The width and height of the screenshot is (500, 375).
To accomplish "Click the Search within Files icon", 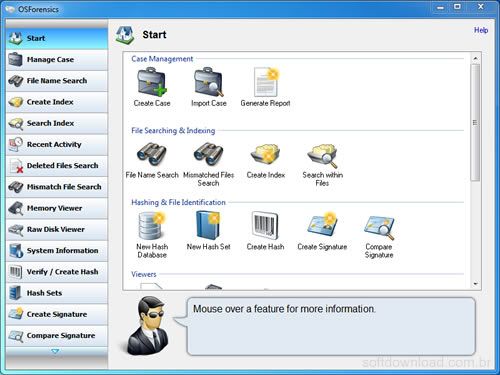I will click(x=322, y=155).
